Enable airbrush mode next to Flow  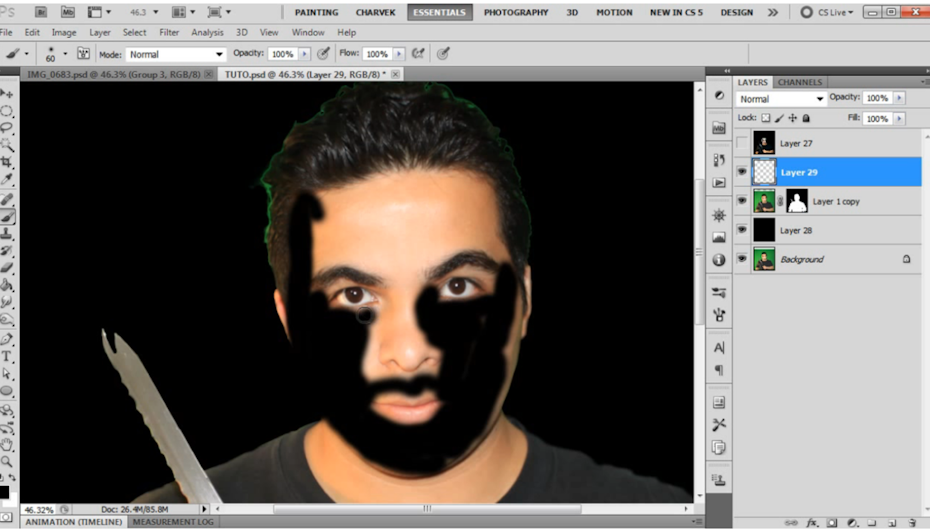pos(418,54)
